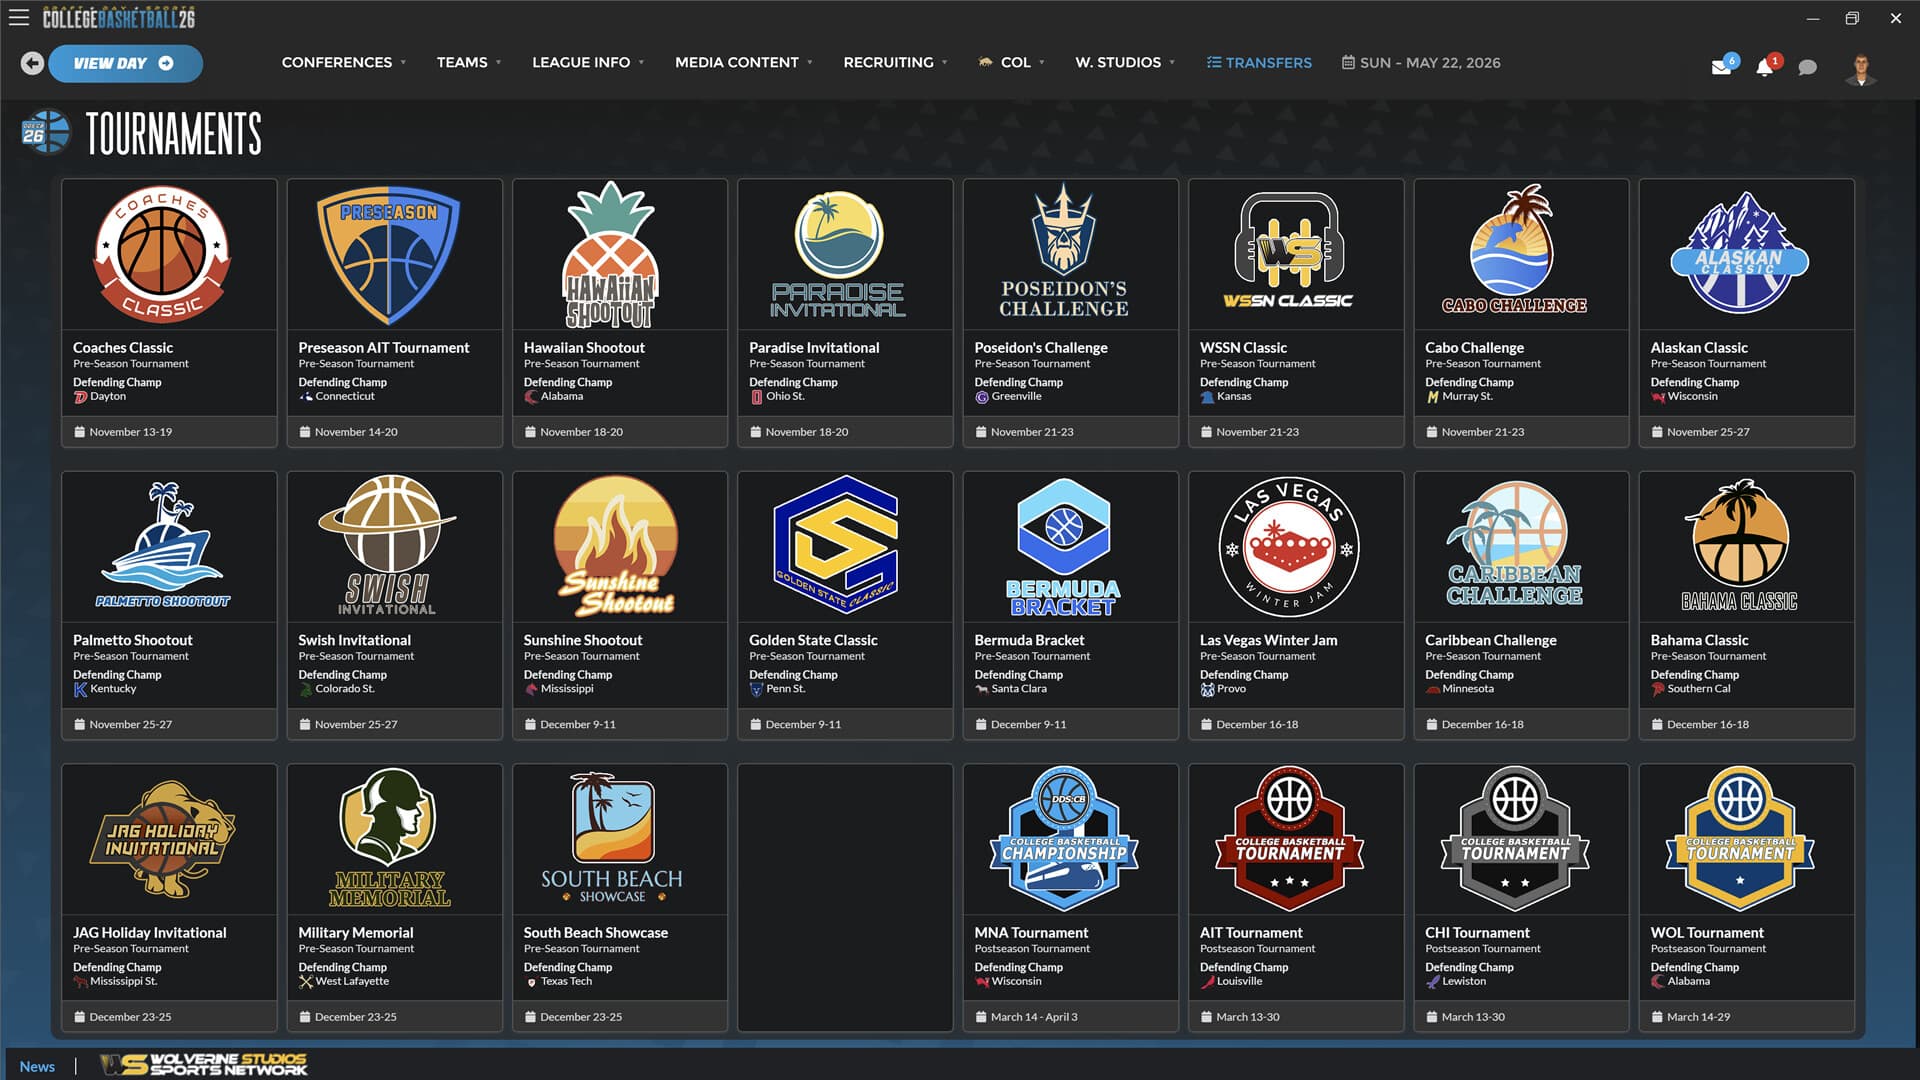The height and width of the screenshot is (1080, 1920).
Task: Open the News link in the footer
Action: click(37, 1066)
